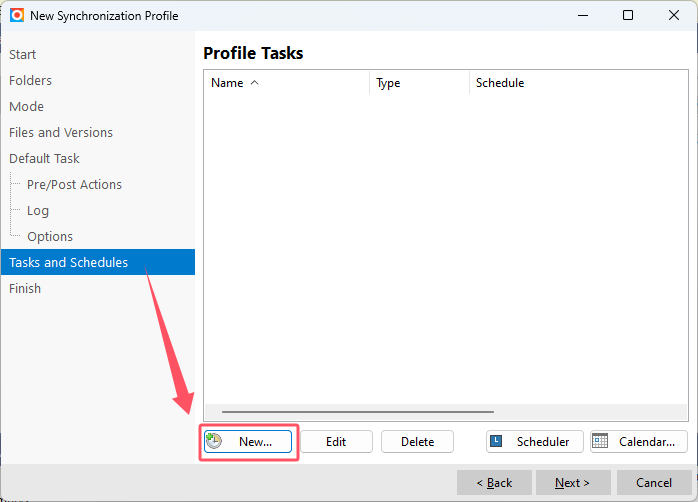Click the Next > button
The image size is (698, 502).
click(x=573, y=483)
